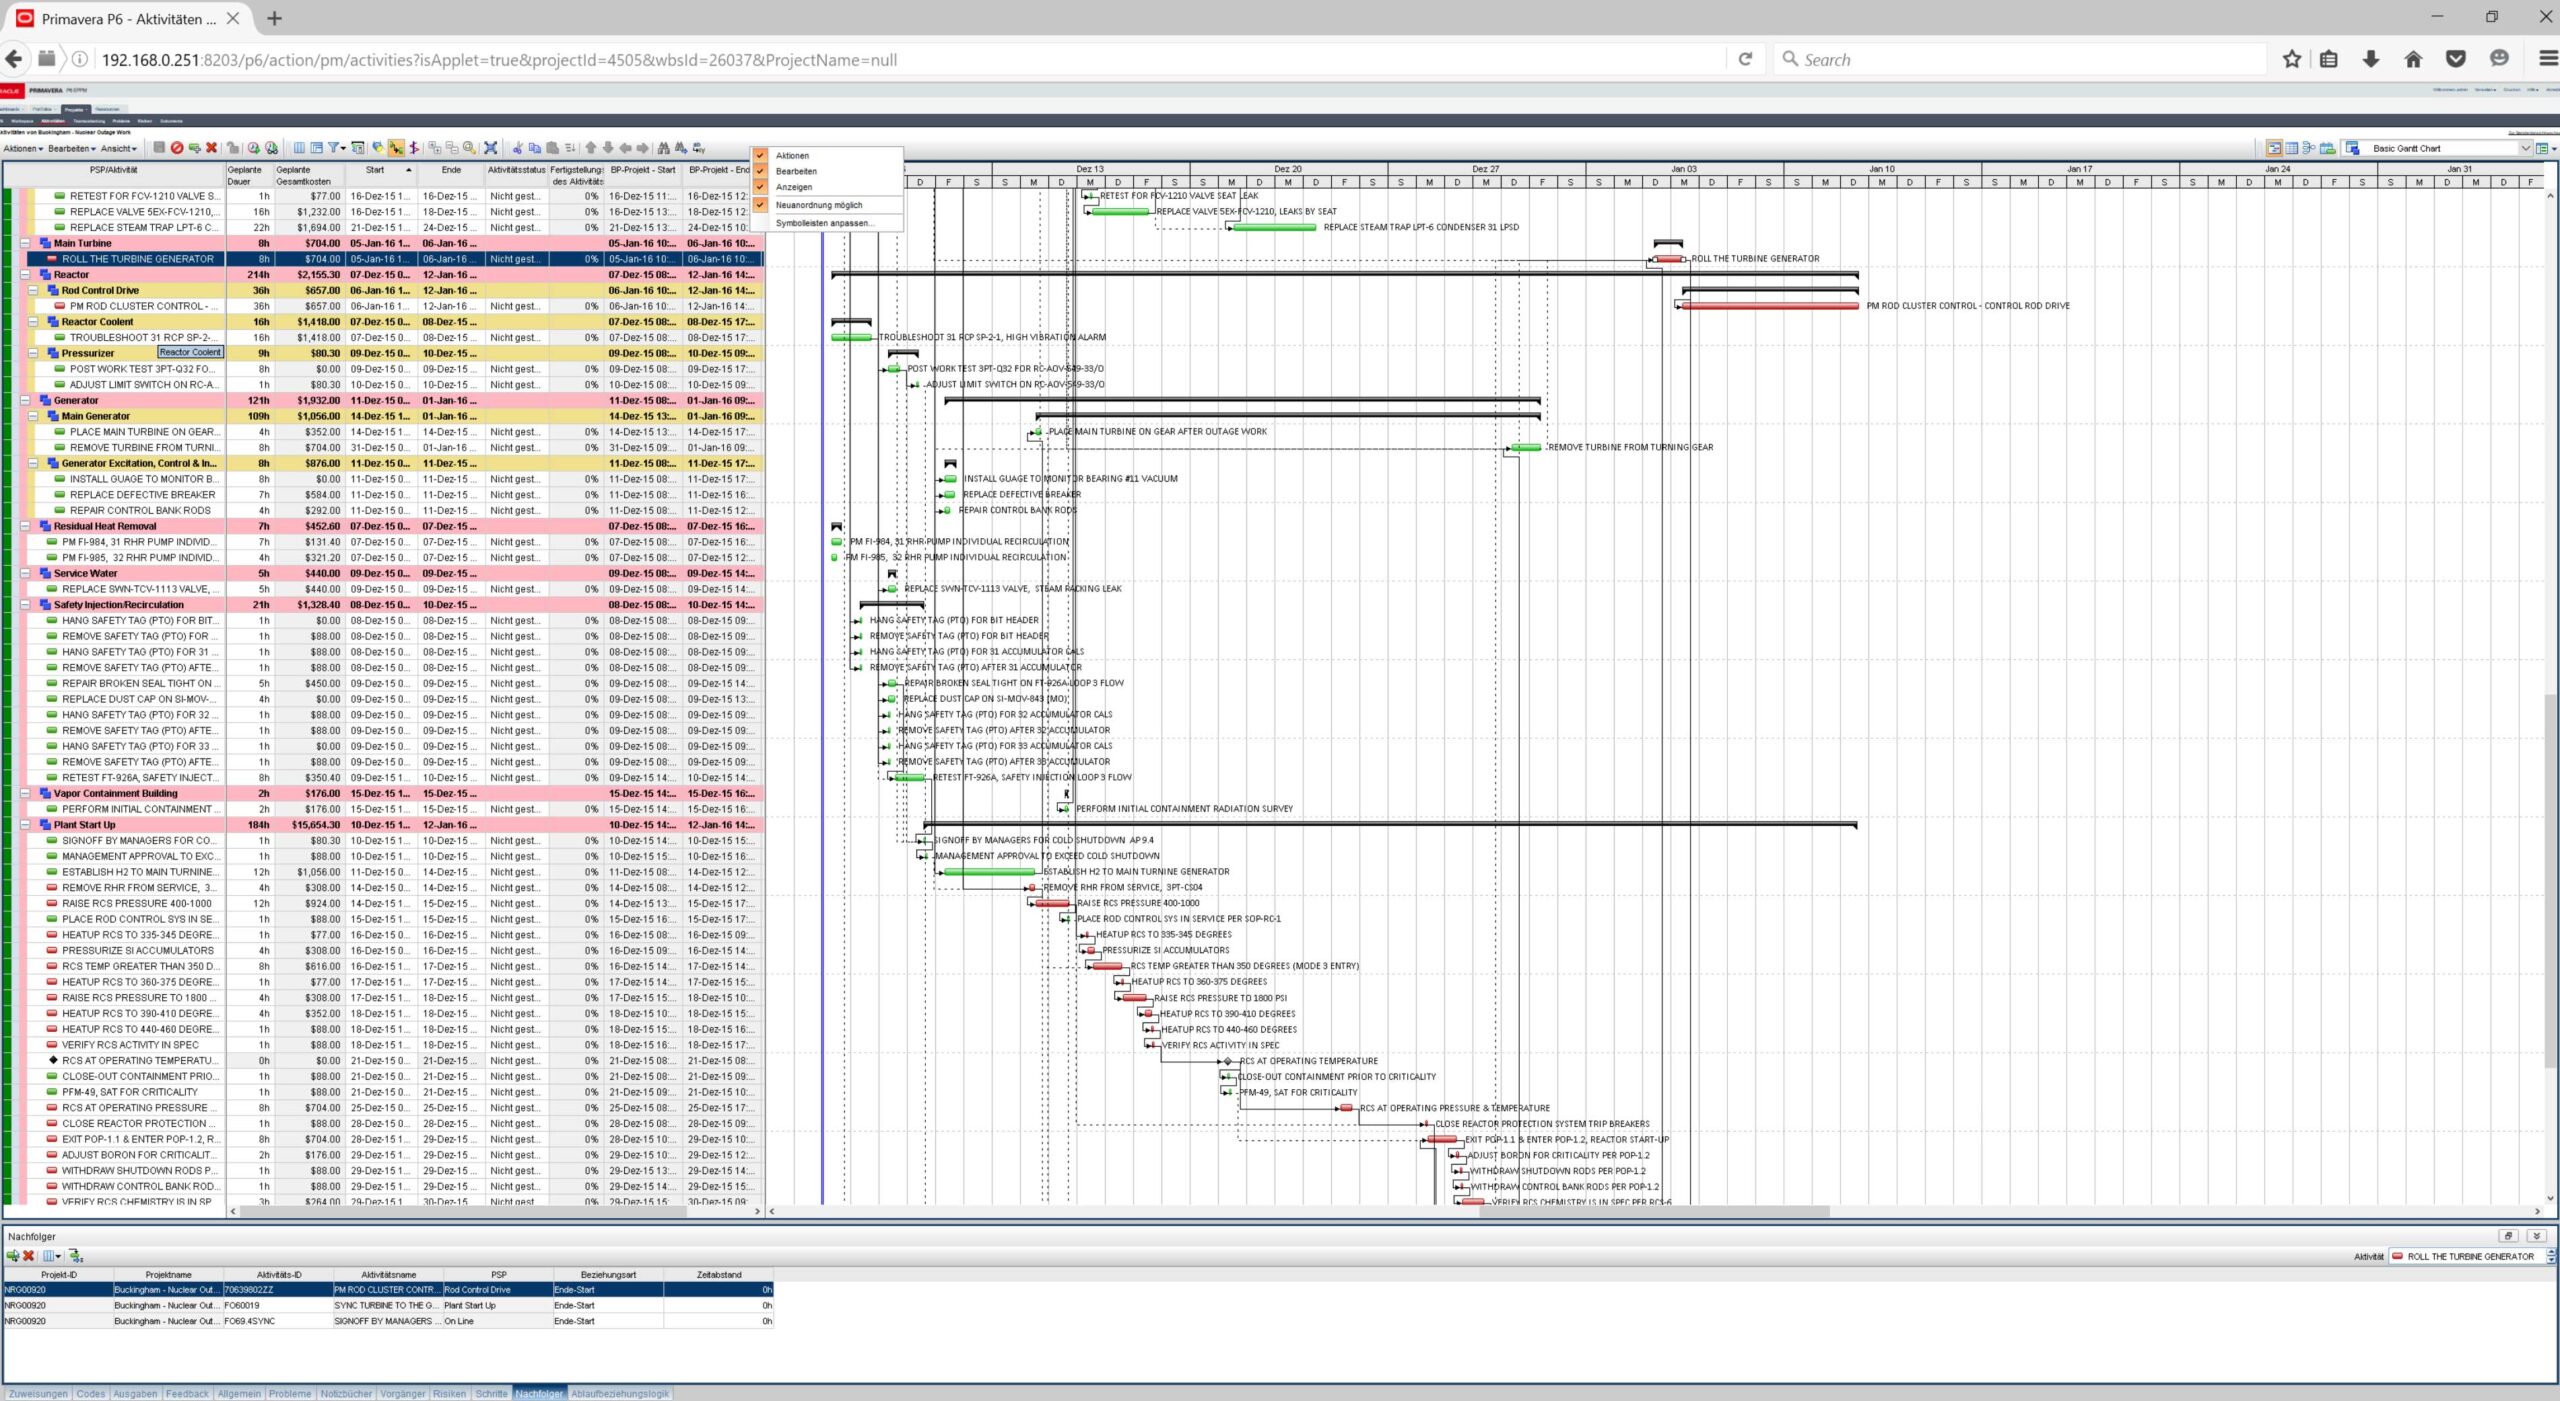Uncheck Anzeigen toolbar option in popup
This screenshot has height=1401, width=2560.
[761, 187]
